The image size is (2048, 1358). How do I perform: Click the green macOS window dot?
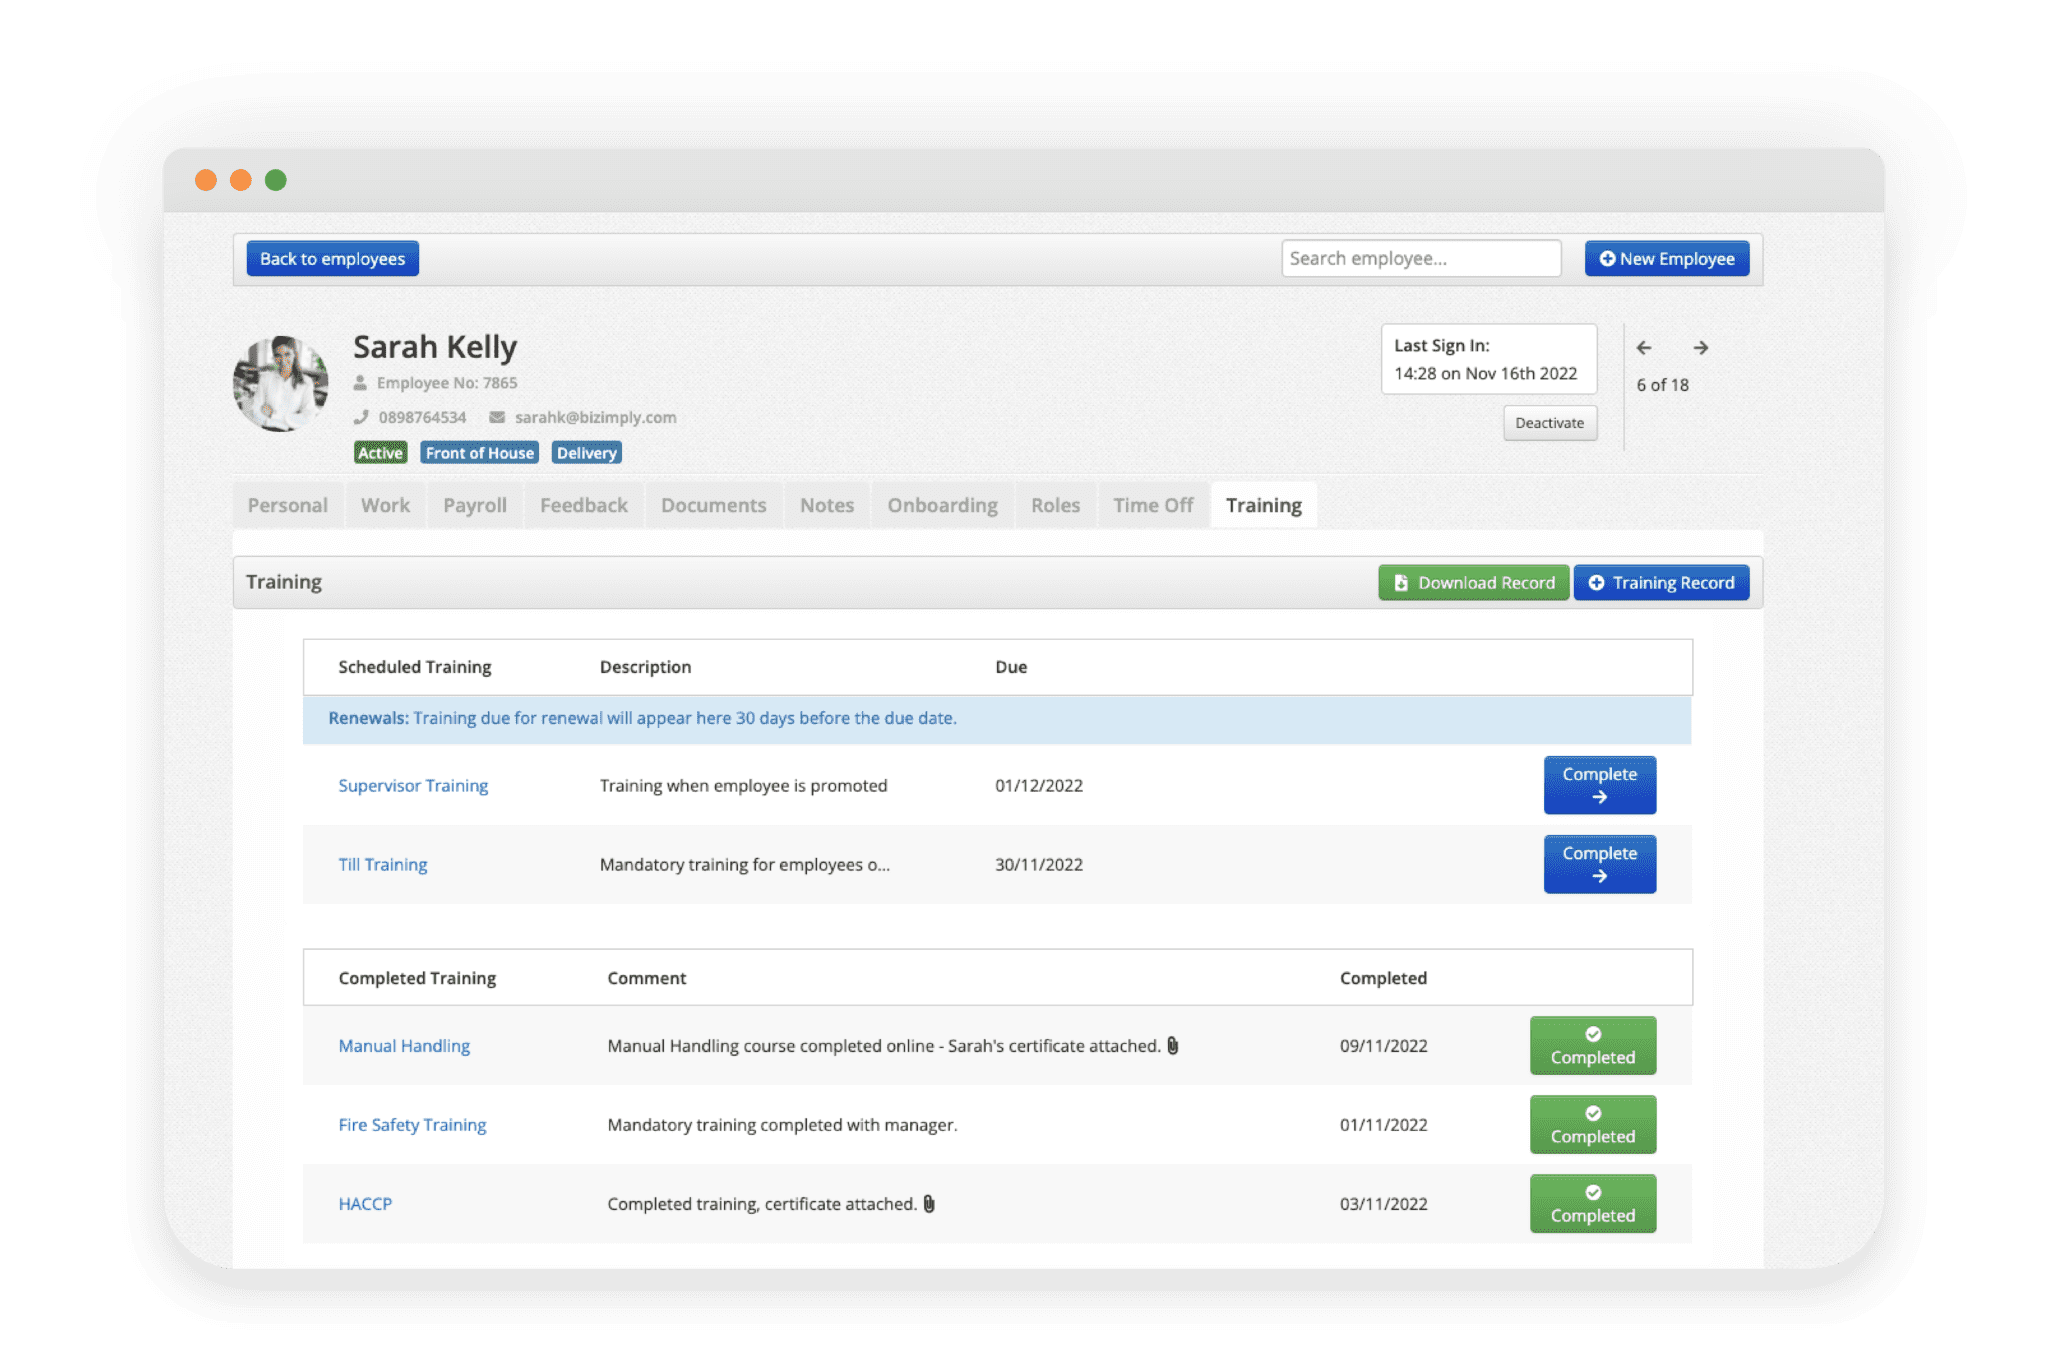276,180
